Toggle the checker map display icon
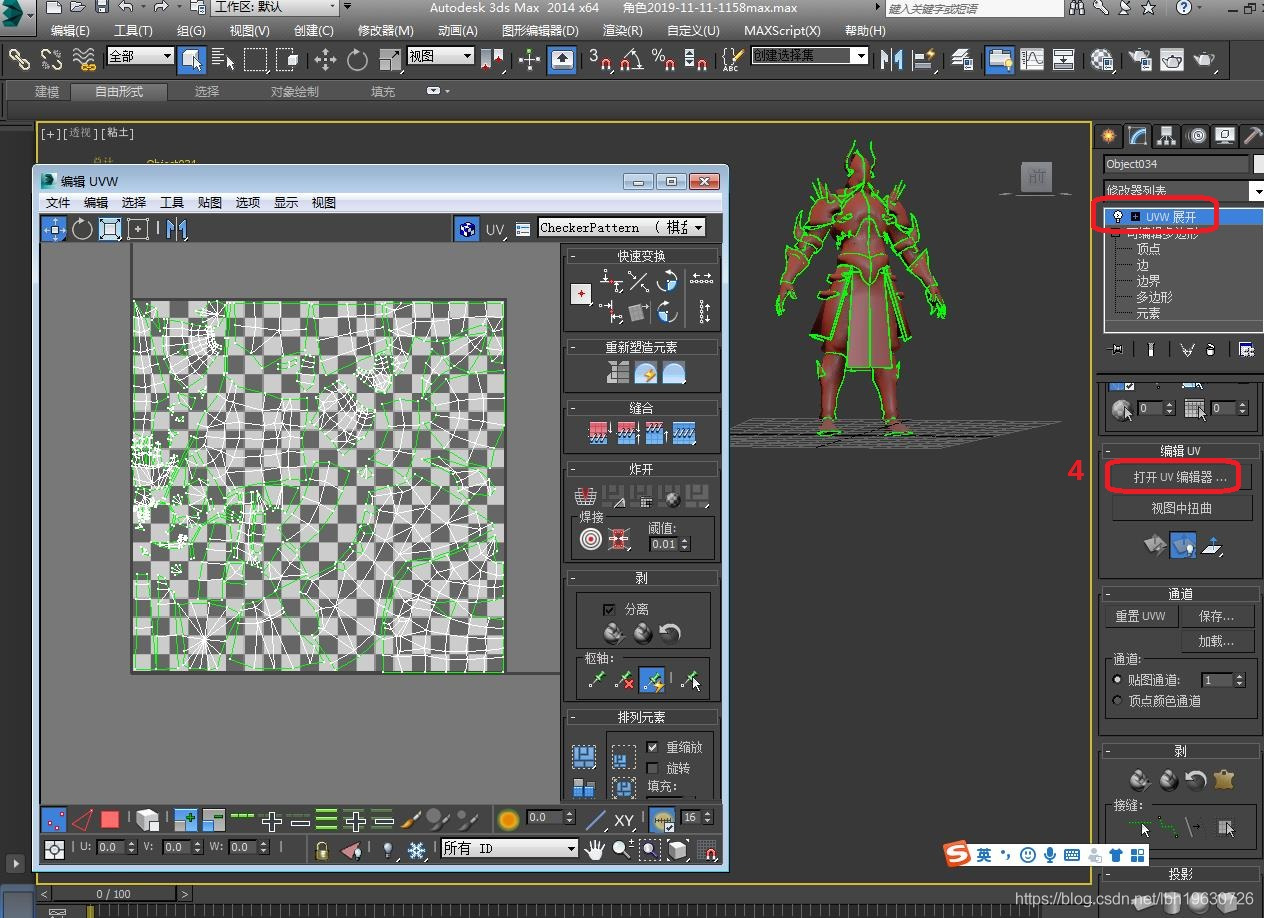Screen dimensions: 1264x918 466,229
